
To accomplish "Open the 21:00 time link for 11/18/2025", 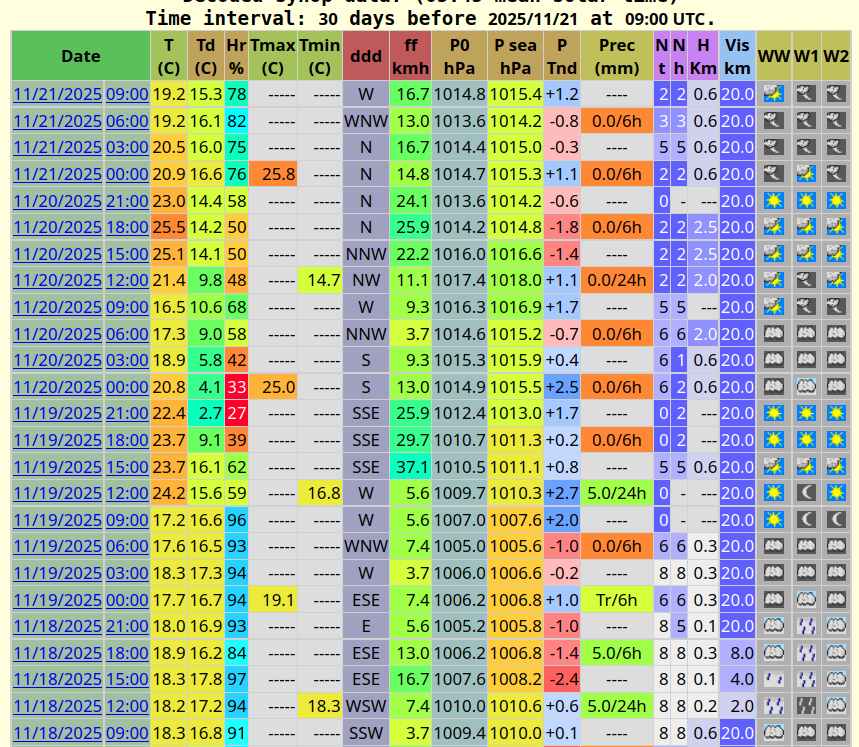I will 127,626.
